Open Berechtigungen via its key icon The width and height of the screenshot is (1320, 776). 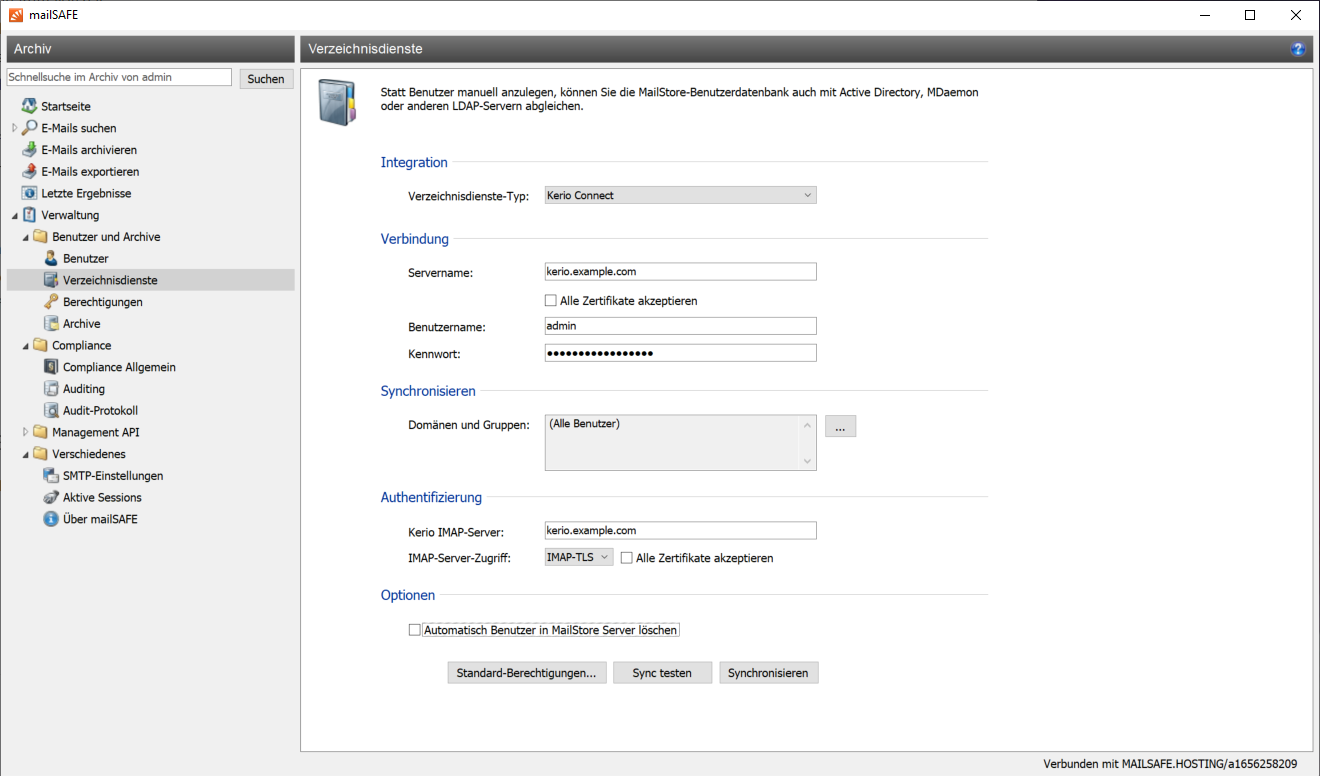tap(52, 302)
